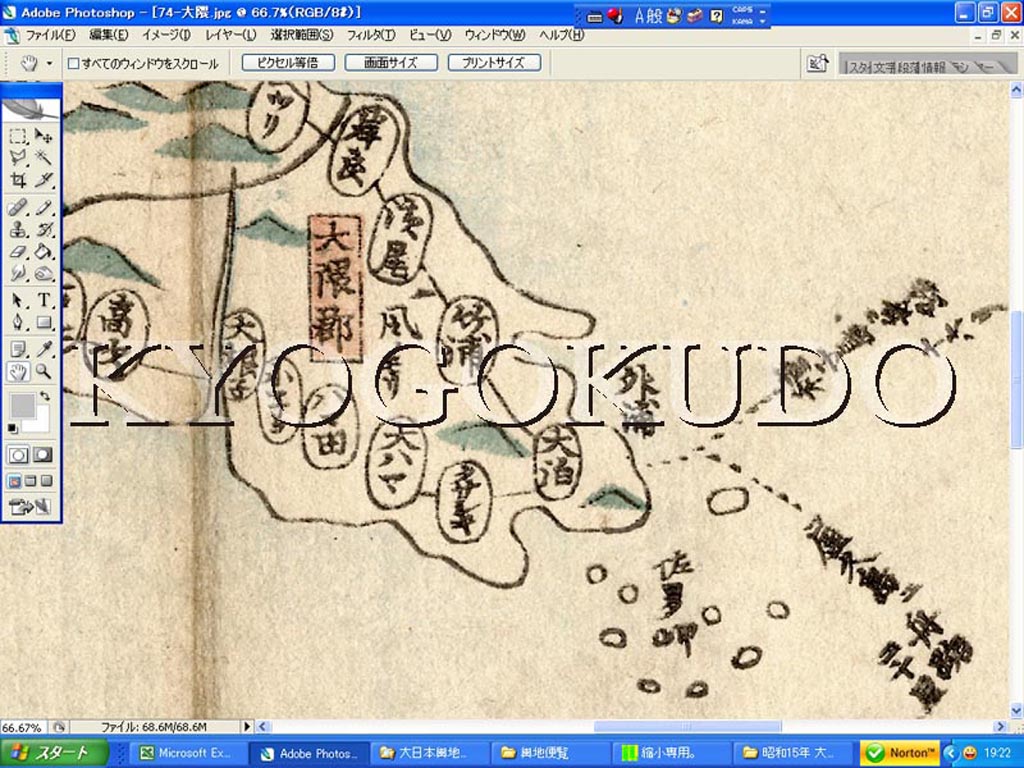Select the Eyedropper tool
Viewport: 1024px width, 768px height.
43,349
